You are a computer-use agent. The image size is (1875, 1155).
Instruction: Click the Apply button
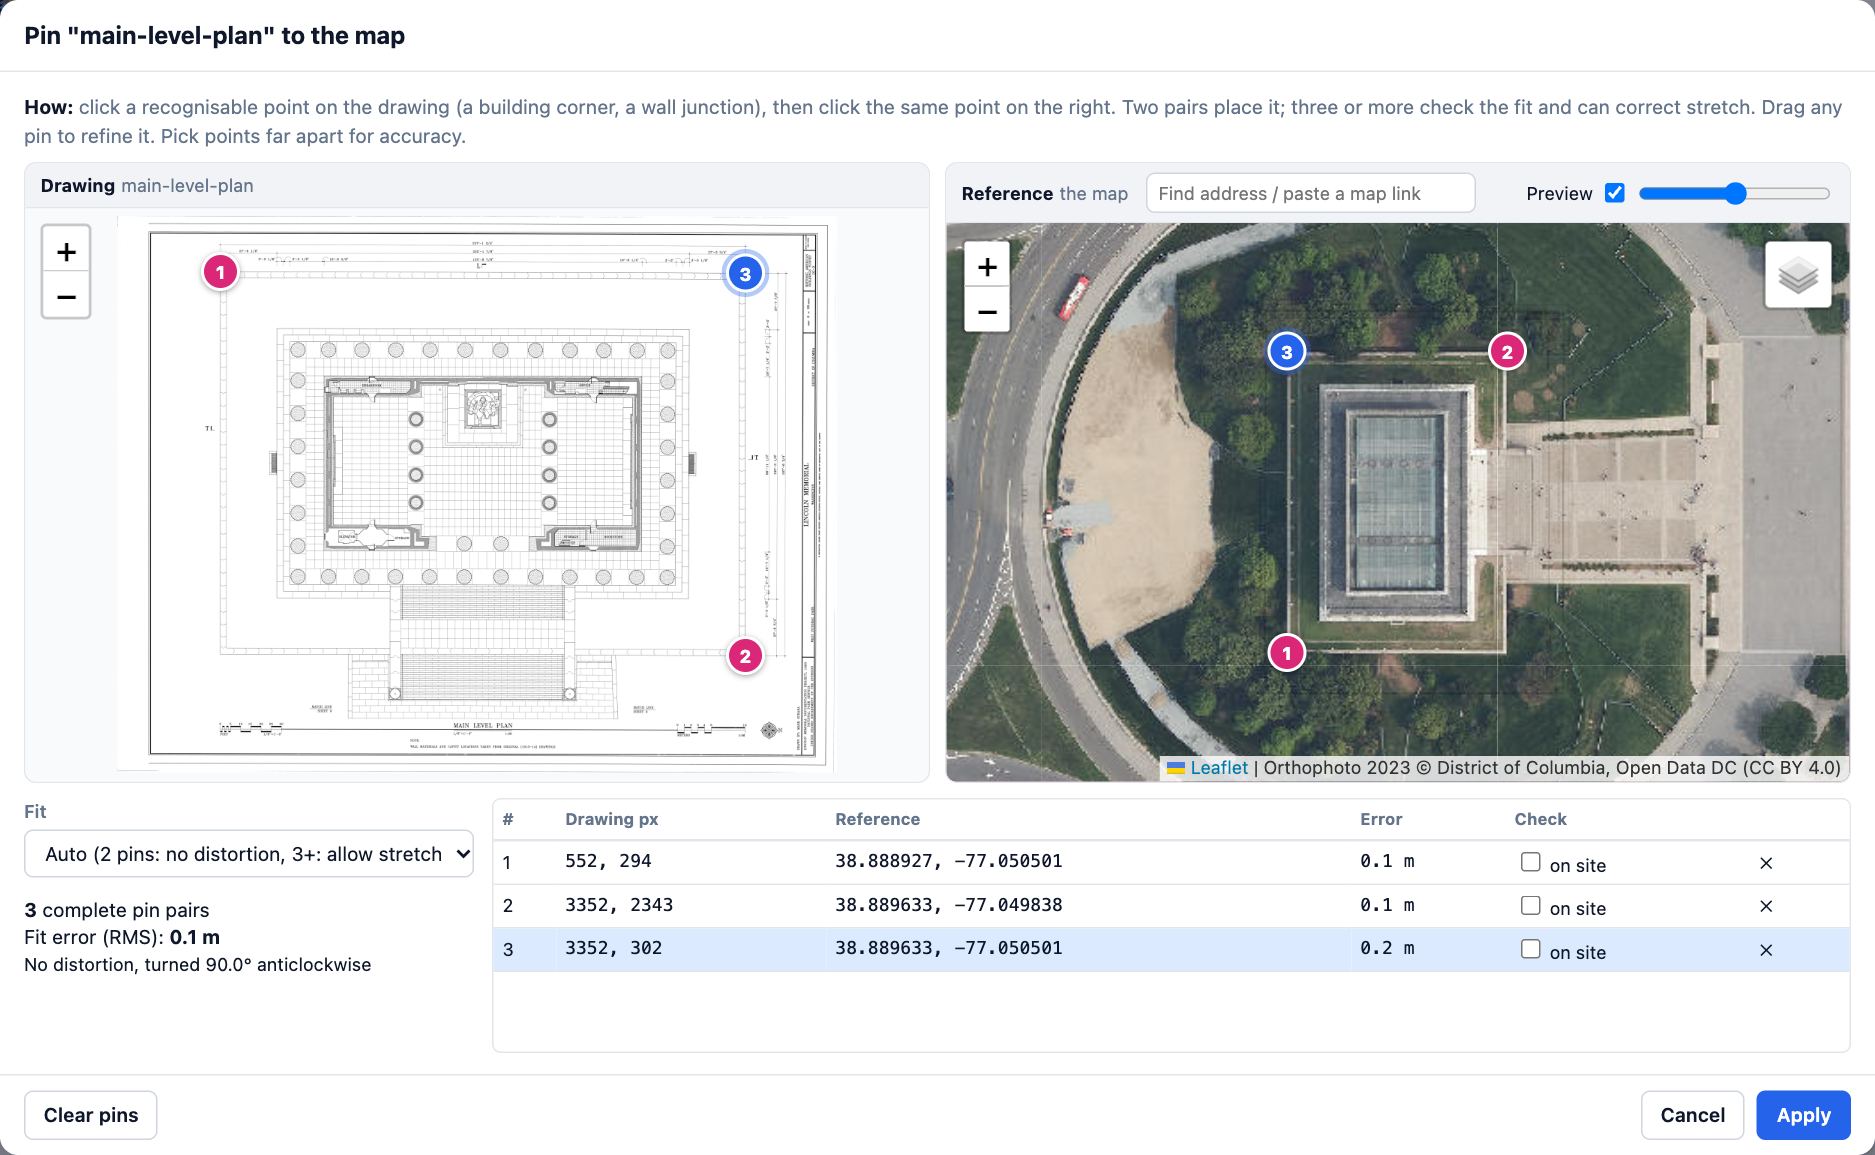1803,1115
